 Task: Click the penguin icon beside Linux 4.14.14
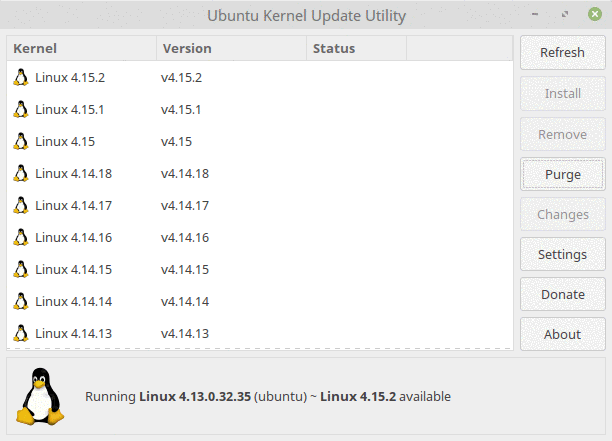tap(21, 301)
